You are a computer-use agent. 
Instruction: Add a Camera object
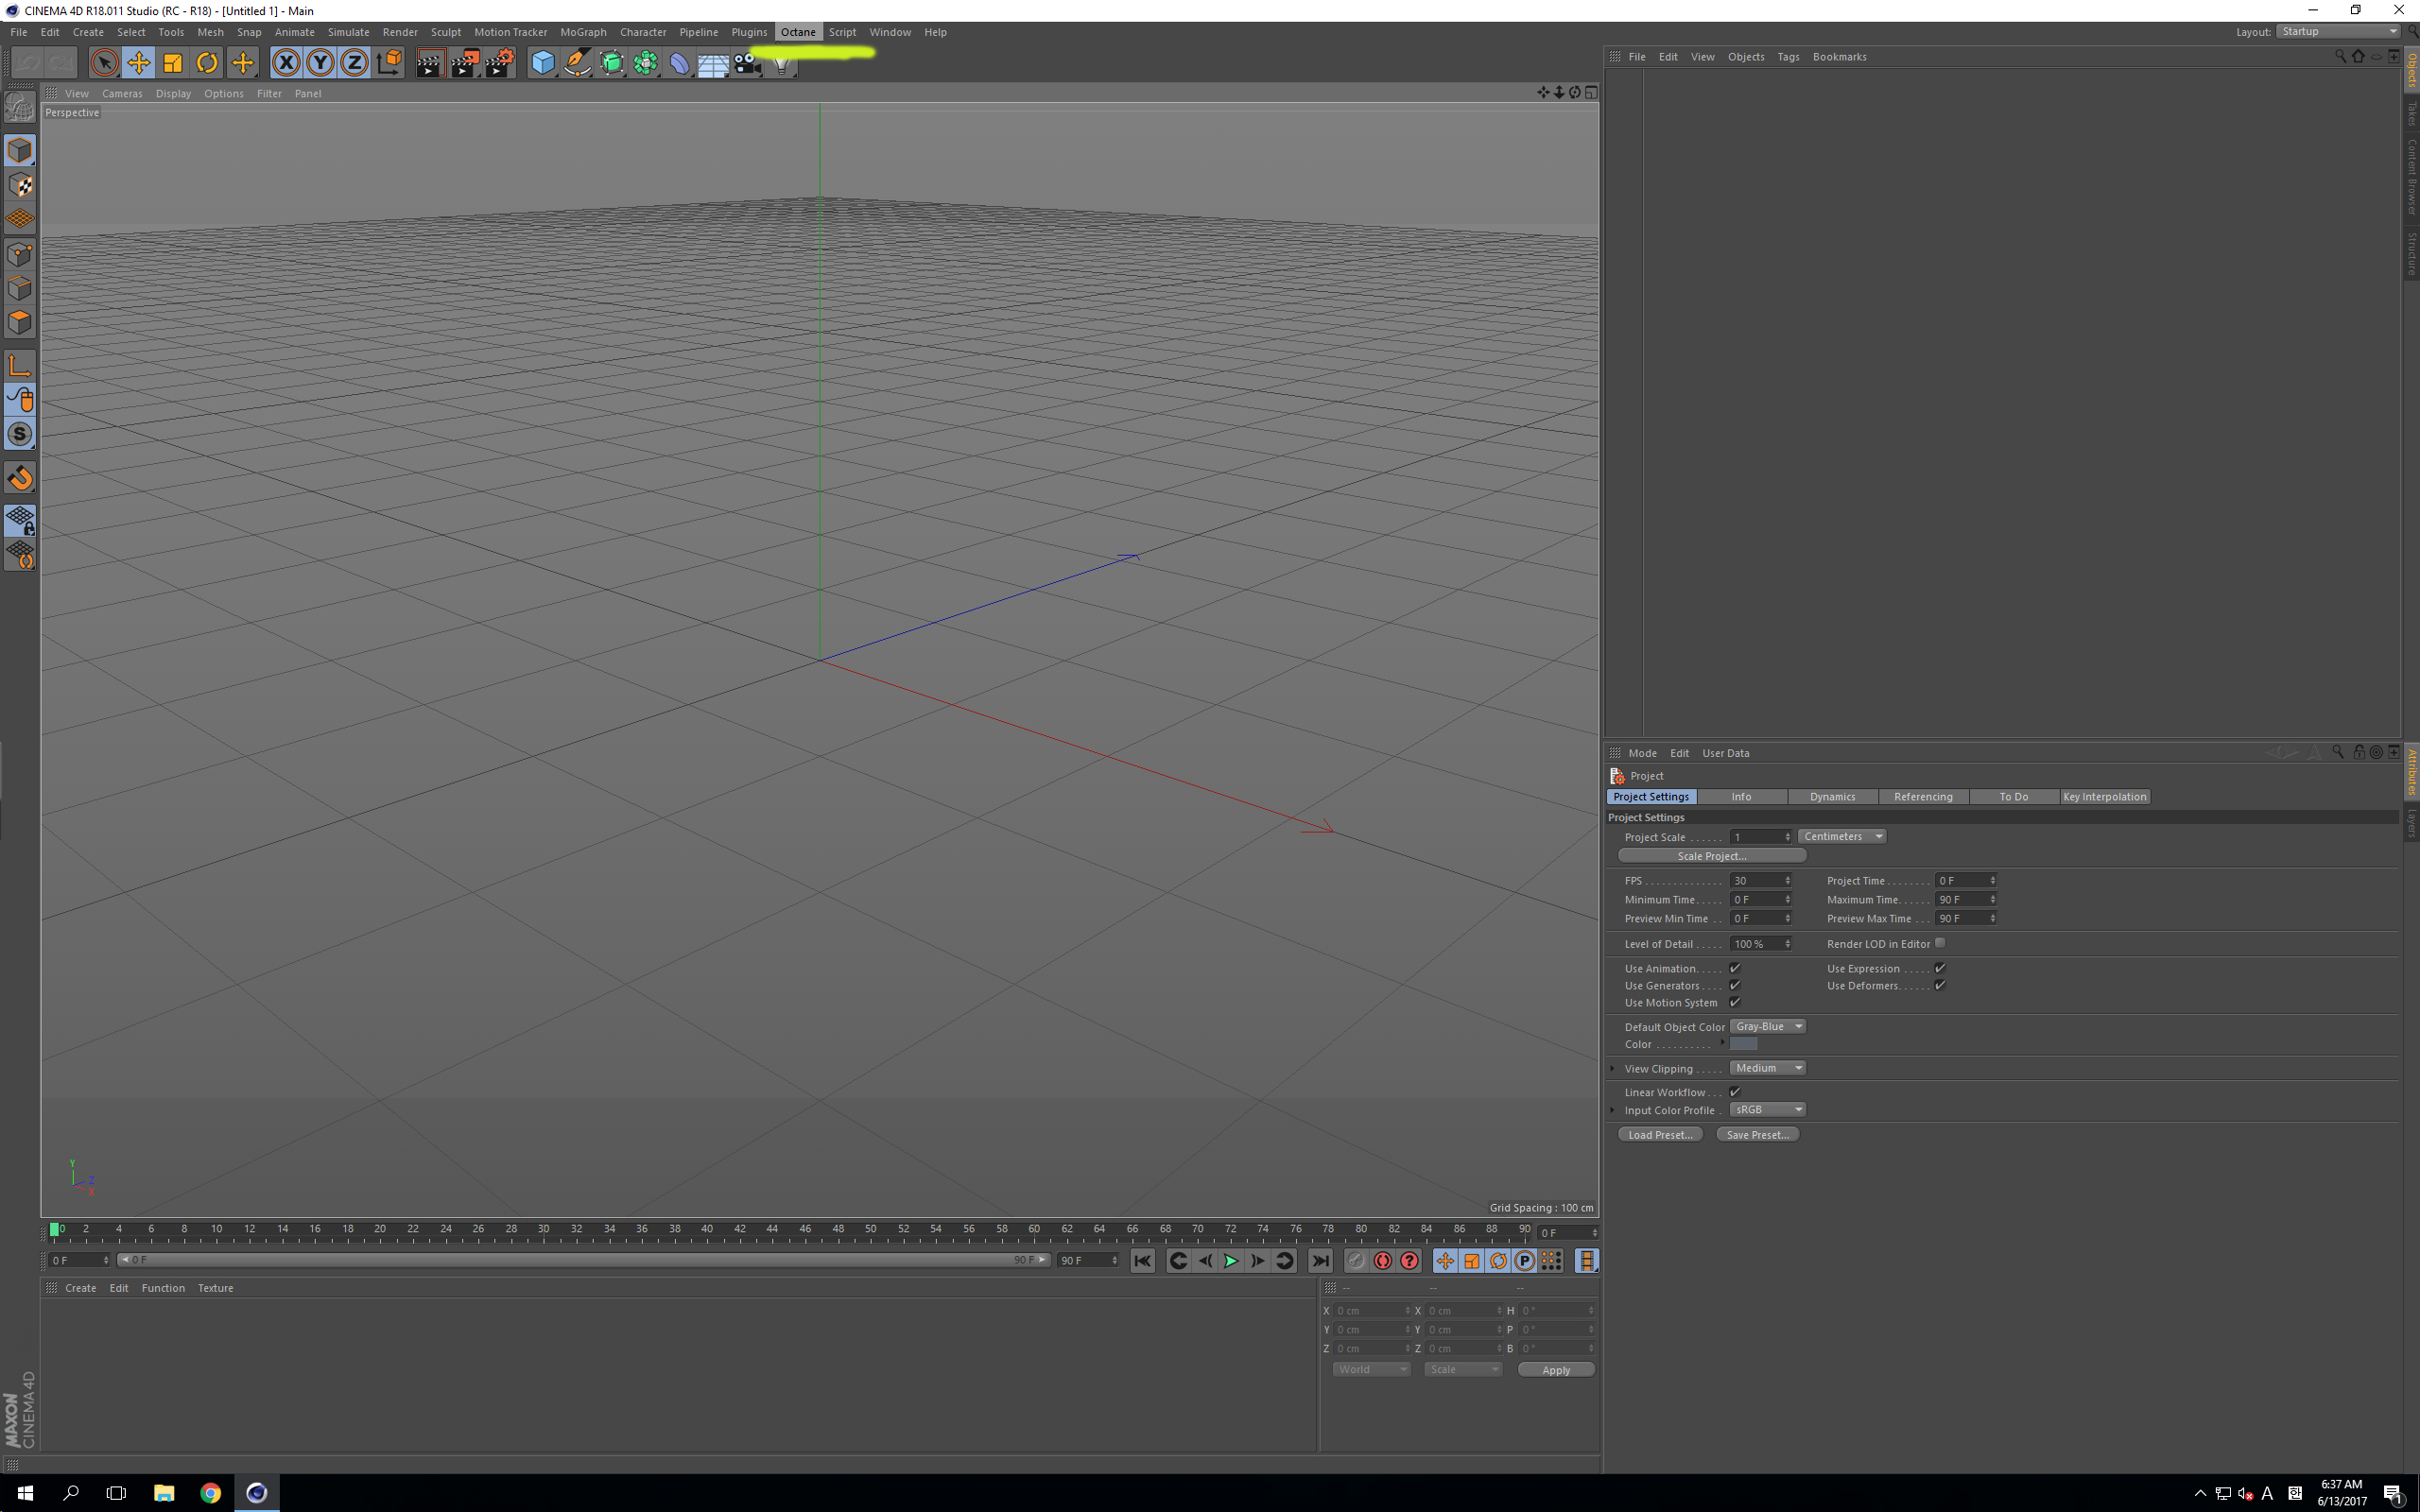pos(747,63)
